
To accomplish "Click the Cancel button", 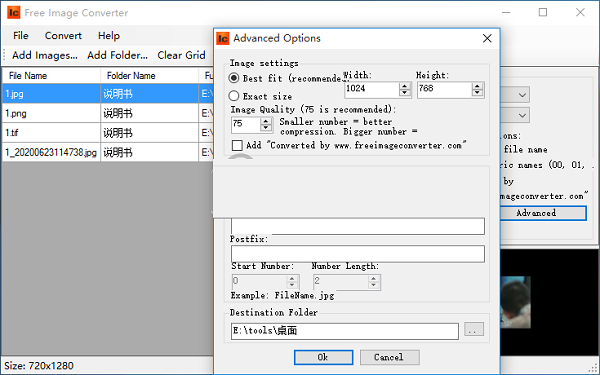I will (390, 357).
